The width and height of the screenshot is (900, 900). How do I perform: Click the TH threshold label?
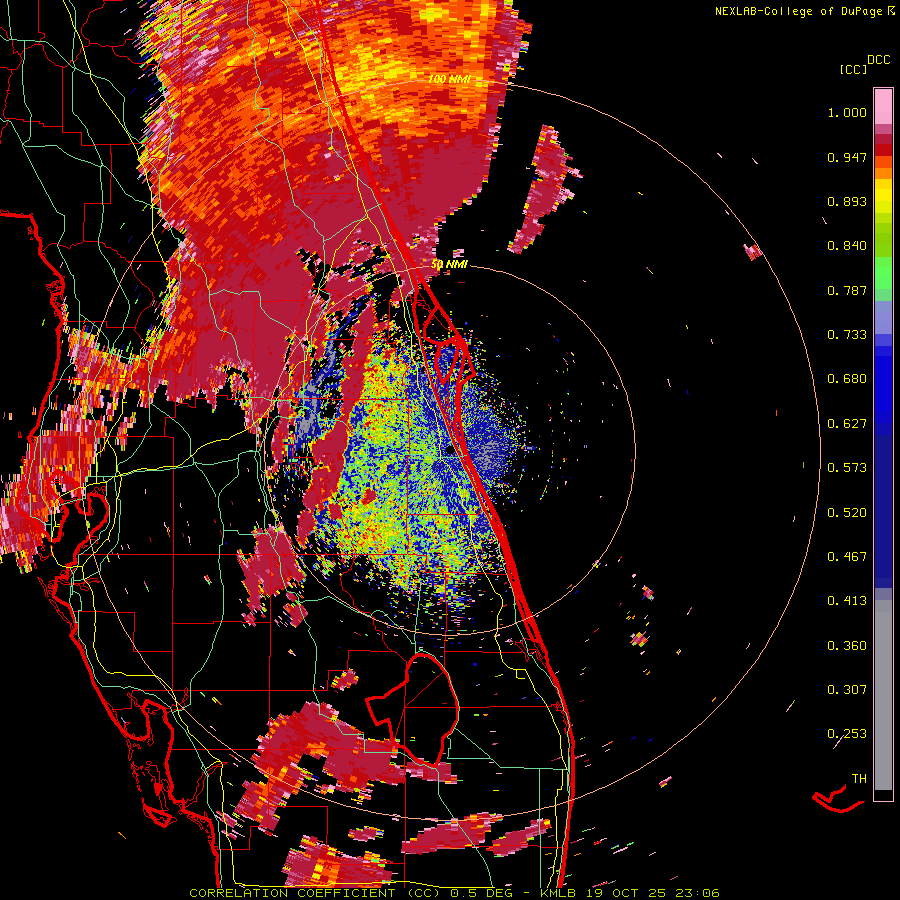click(x=859, y=779)
